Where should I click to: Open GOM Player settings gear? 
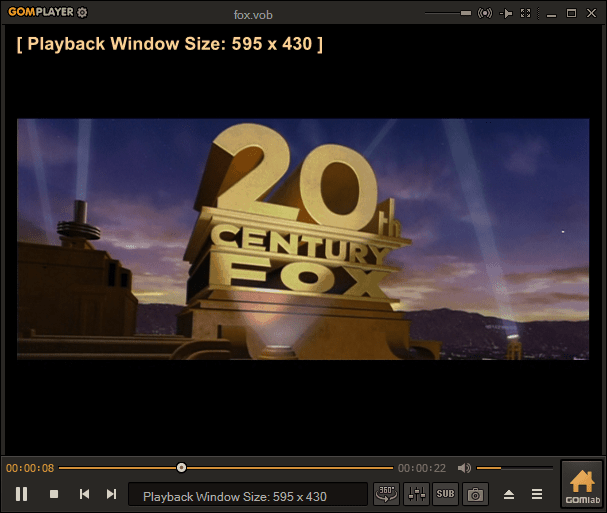click(x=82, y=12)
